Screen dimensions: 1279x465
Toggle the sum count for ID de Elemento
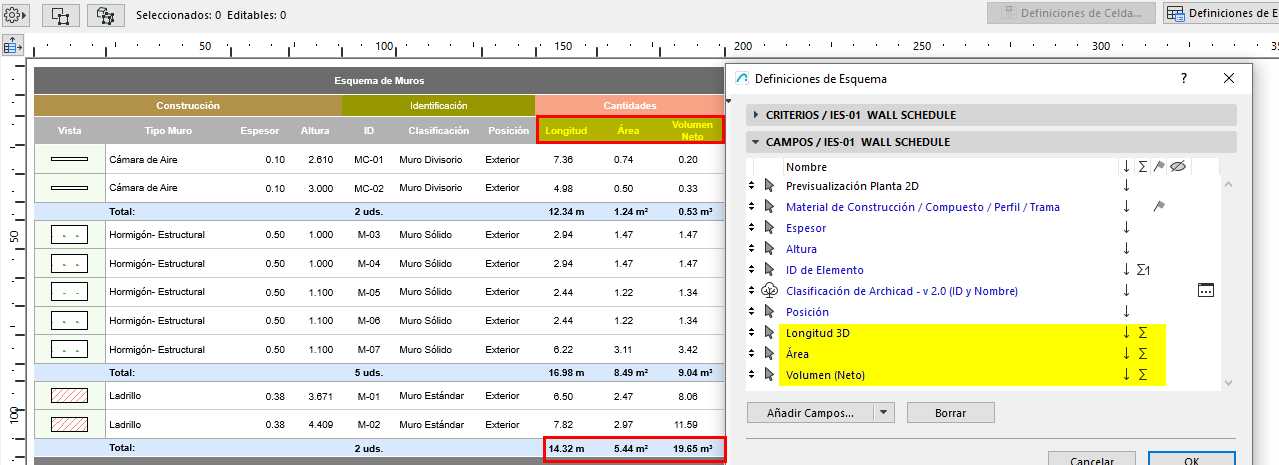pos(1145,270)
